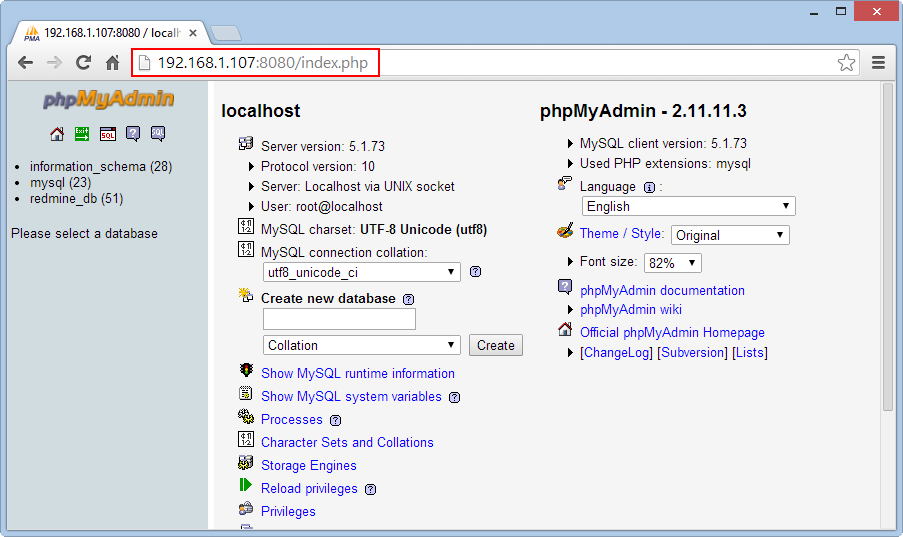Click help icon beside Processes
Image resolution: width=903 pixels, height=537 pixels.
tap(335, 420)
